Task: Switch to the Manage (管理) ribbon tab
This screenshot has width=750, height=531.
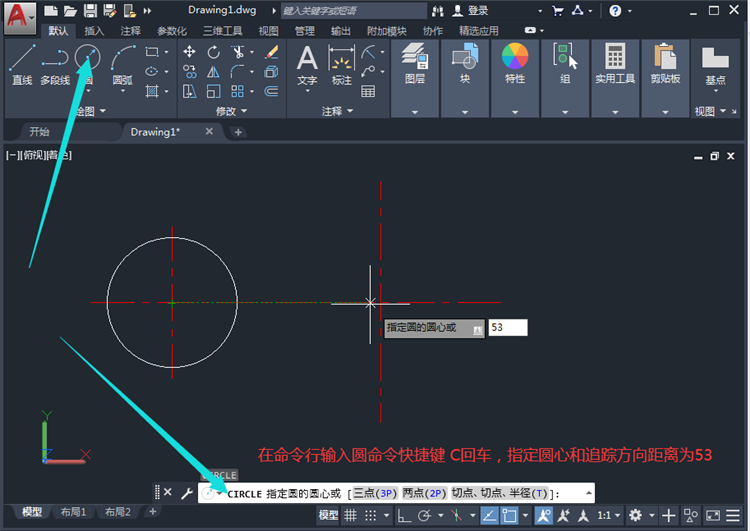Action: pos(305,31)
